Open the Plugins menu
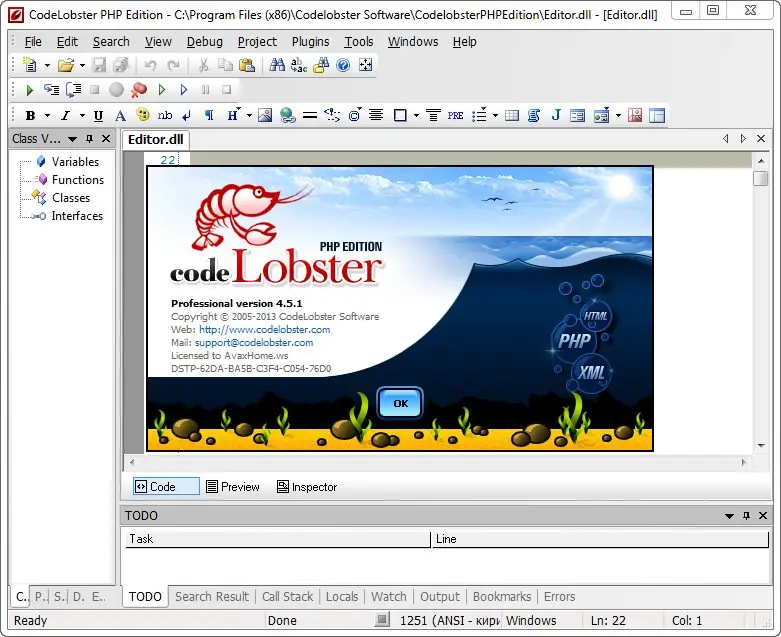 click(x=310, y=42)
